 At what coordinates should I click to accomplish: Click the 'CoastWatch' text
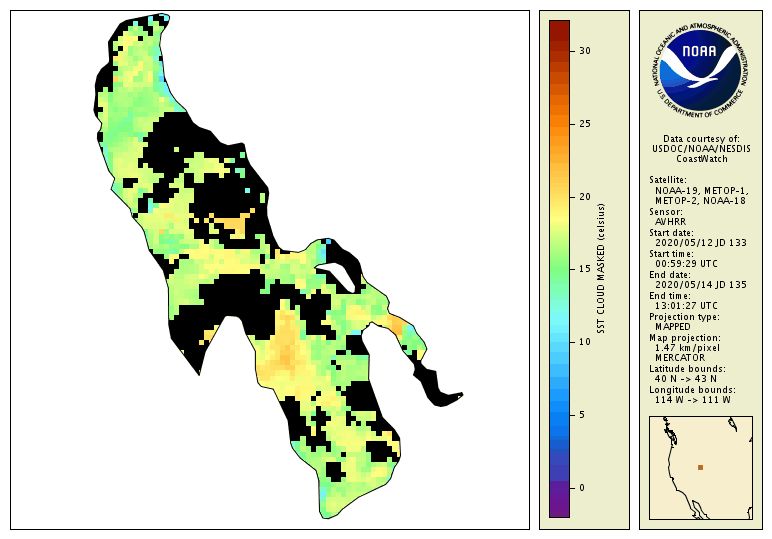[701, 159]
